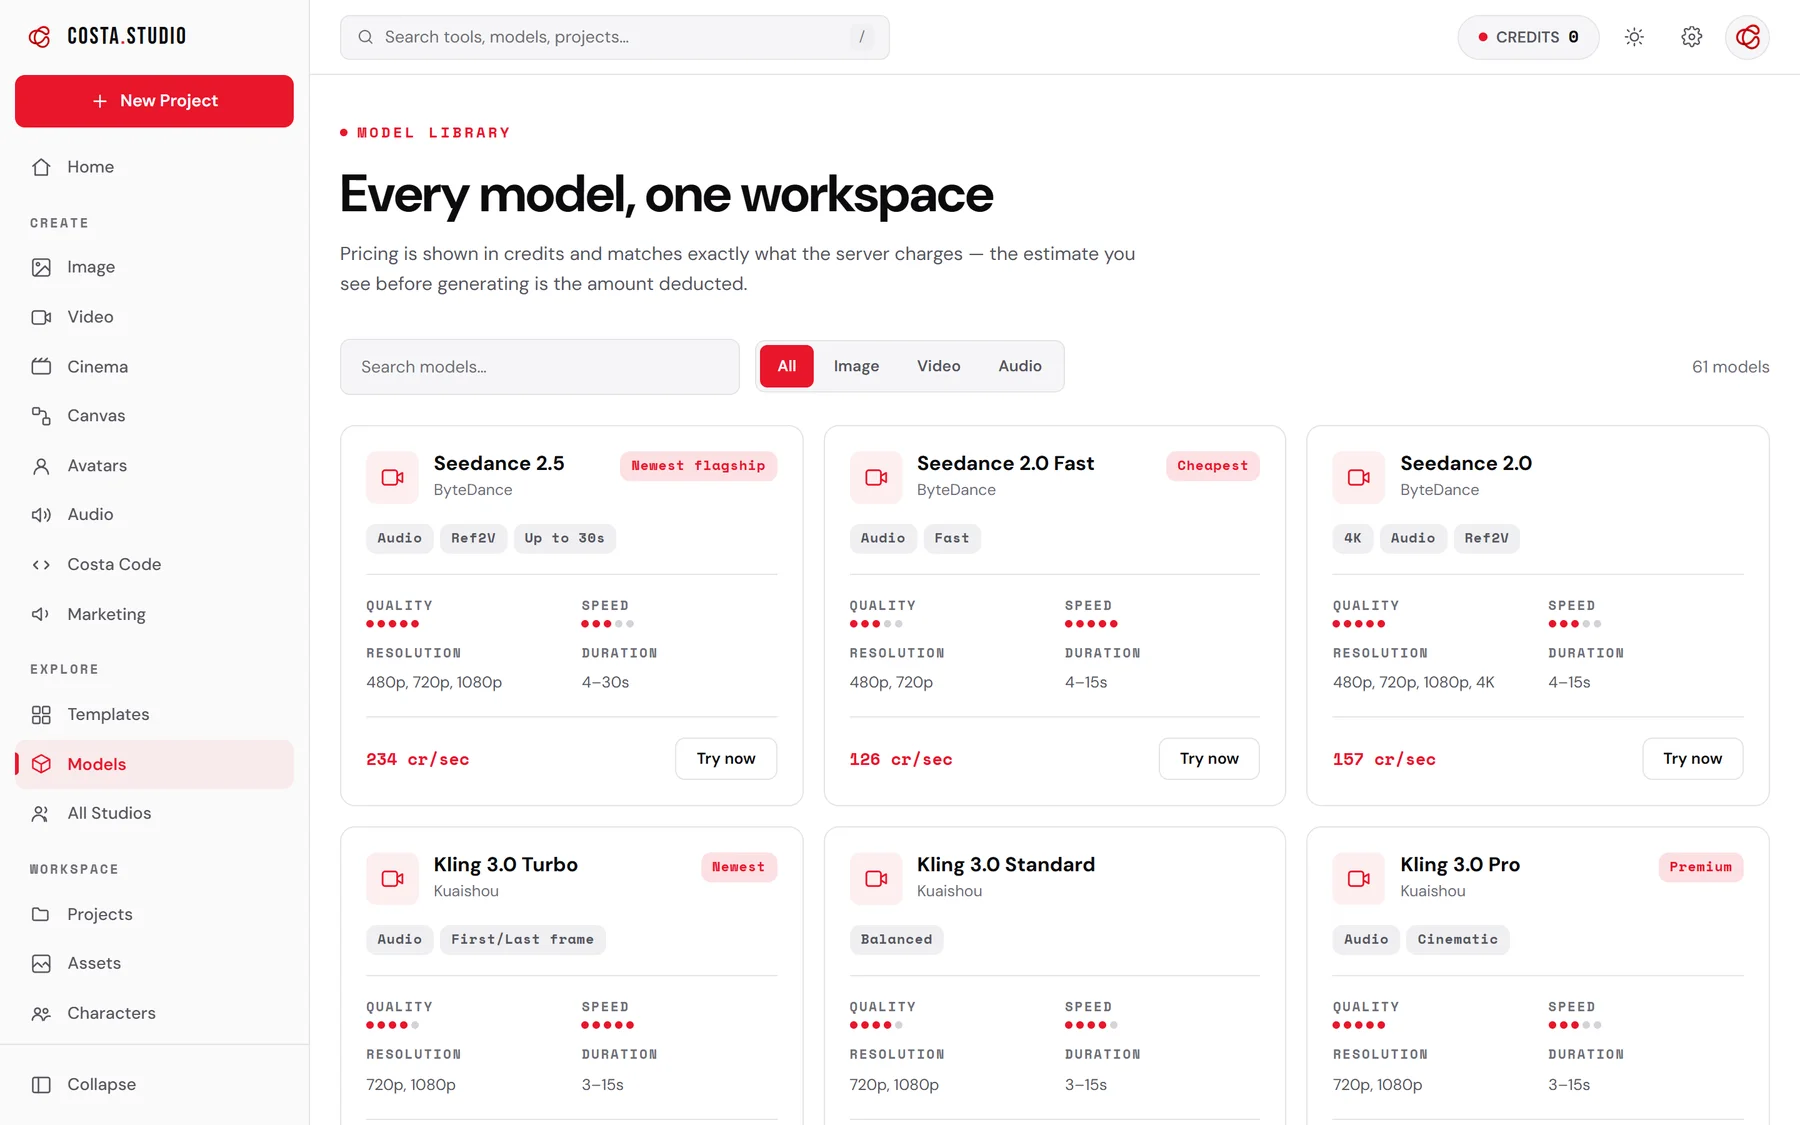
Task: Open the user profile avatar
Action: click(x=1748, y=37)
